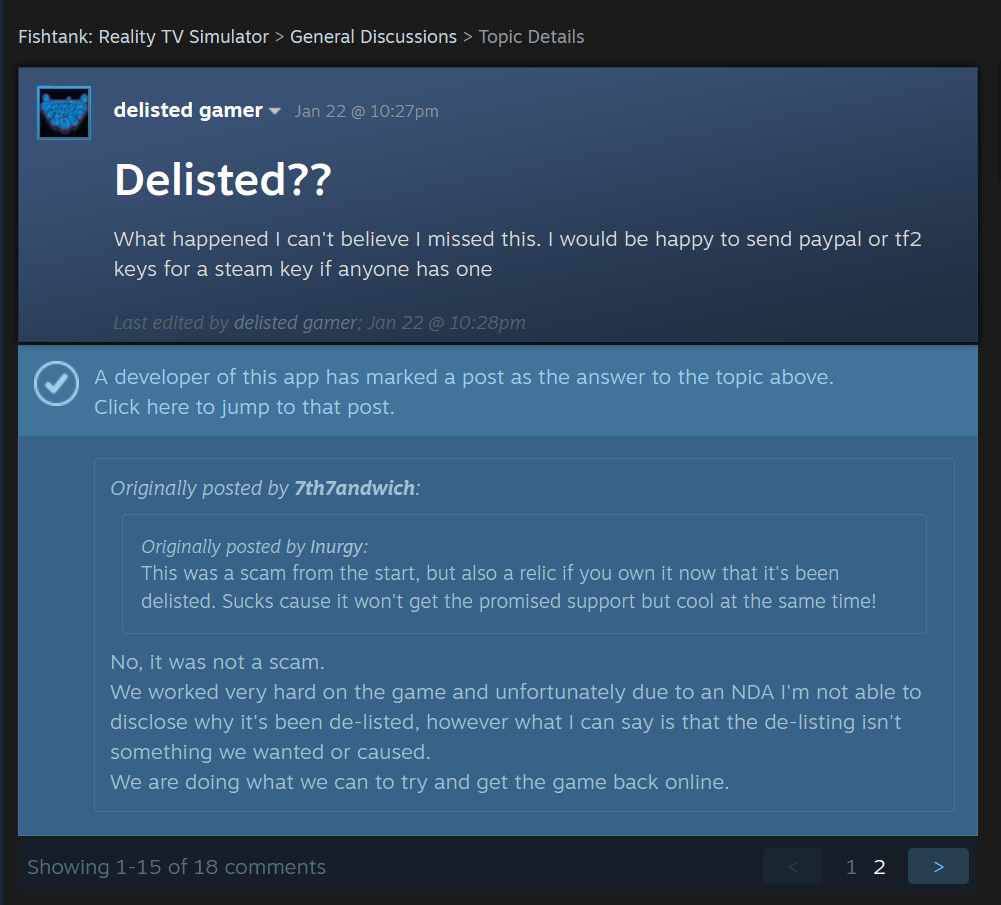Jump to the marked answer post
Image resolution: width=1001 pixels, height=905 pixels.
[x=244, y=407]
